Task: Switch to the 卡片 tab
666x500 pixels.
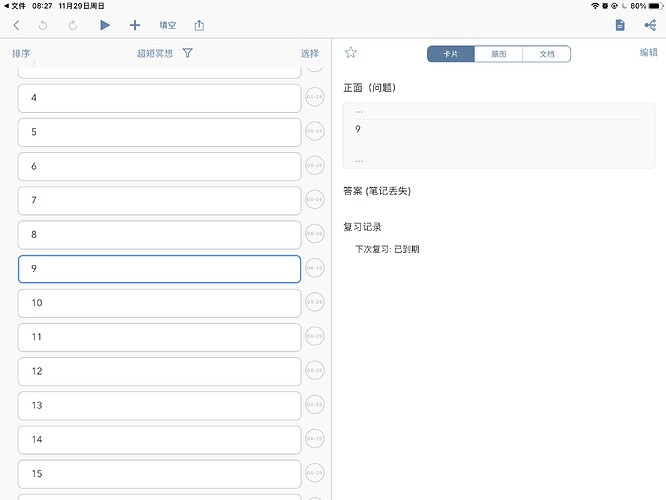Action: [x=451, y=54]
